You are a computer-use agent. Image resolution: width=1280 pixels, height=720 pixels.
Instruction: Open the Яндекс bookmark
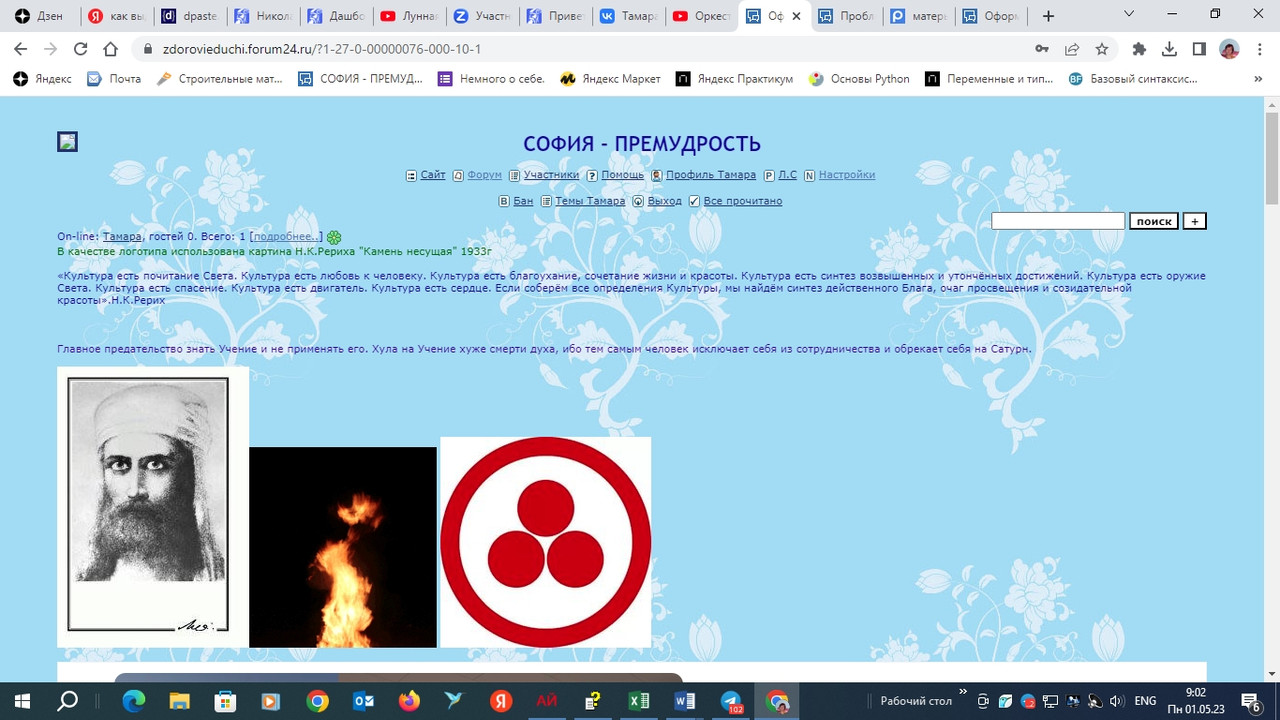point(42,79)
